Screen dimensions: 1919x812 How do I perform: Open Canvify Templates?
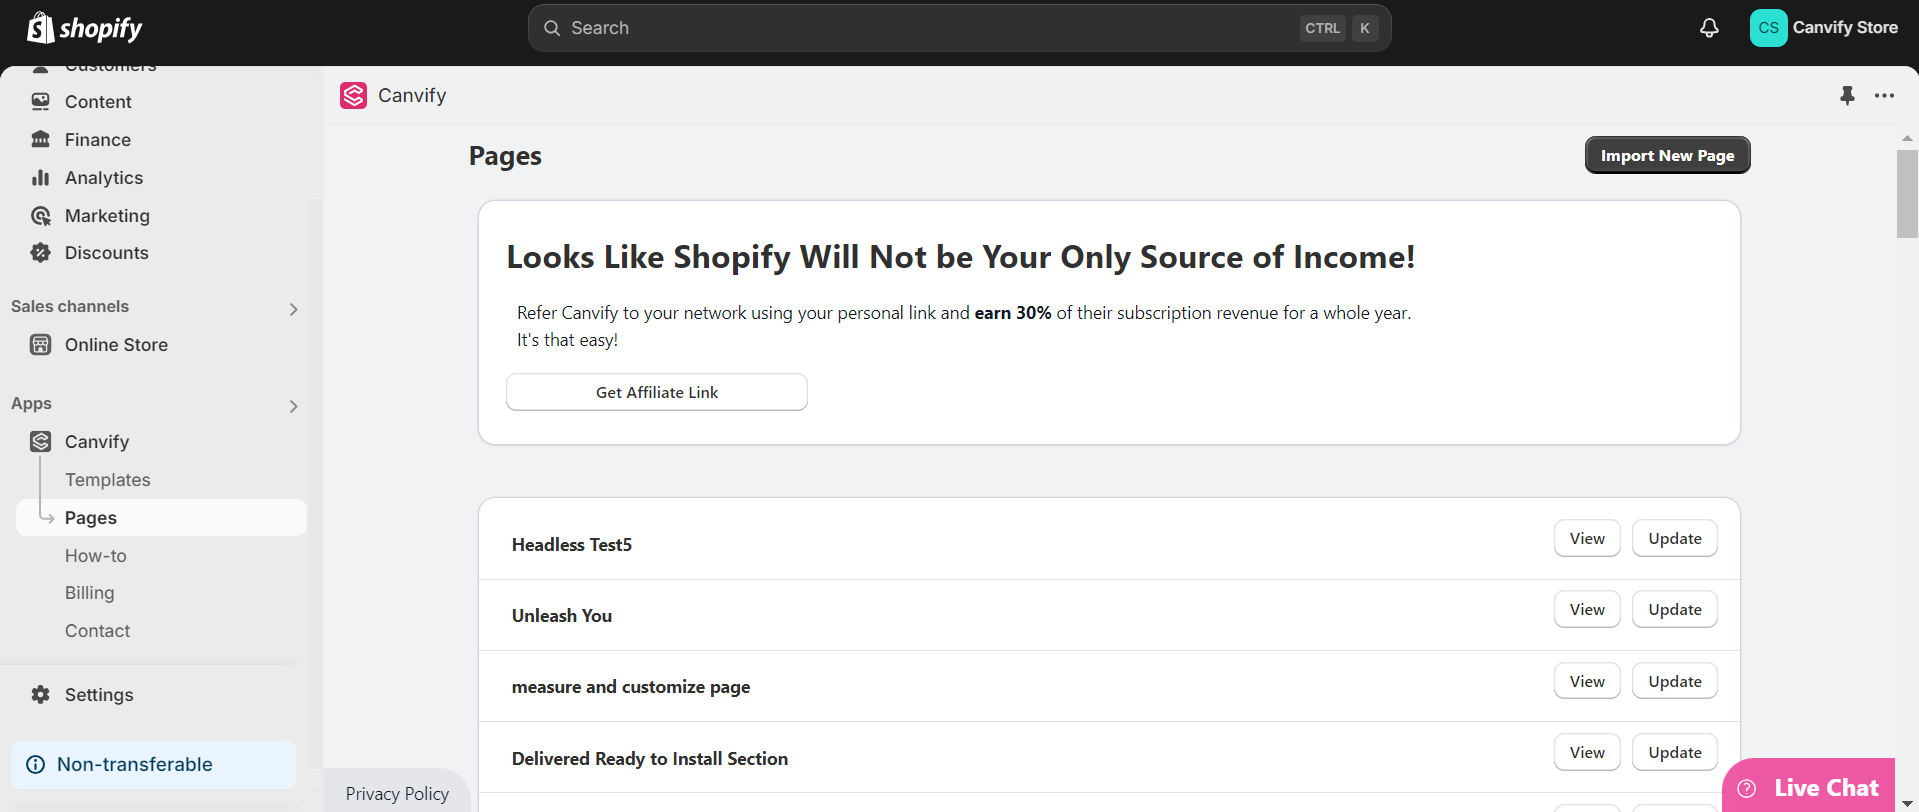tap(107, 480)
